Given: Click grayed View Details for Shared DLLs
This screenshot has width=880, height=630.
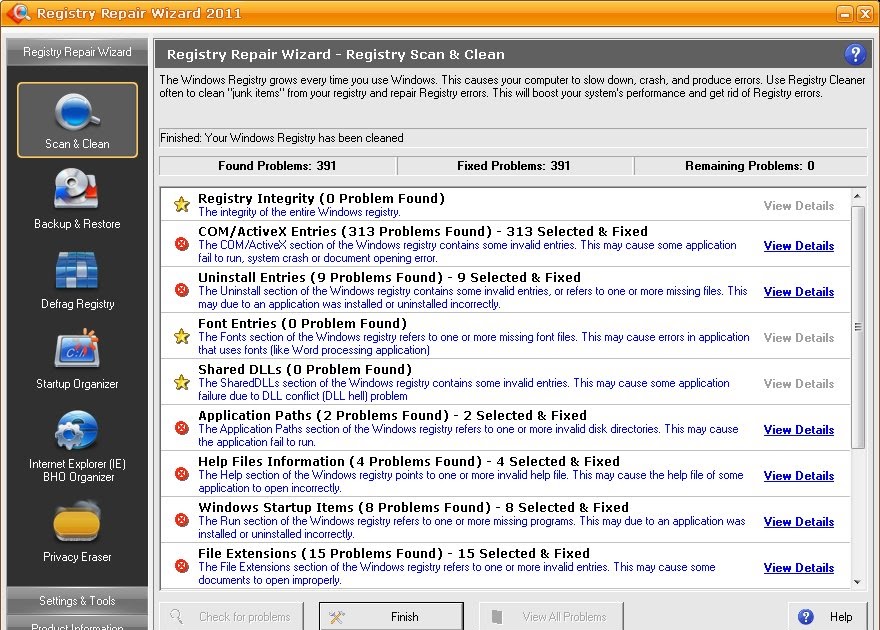Looking at the screenshot, I should click(799, 384).
